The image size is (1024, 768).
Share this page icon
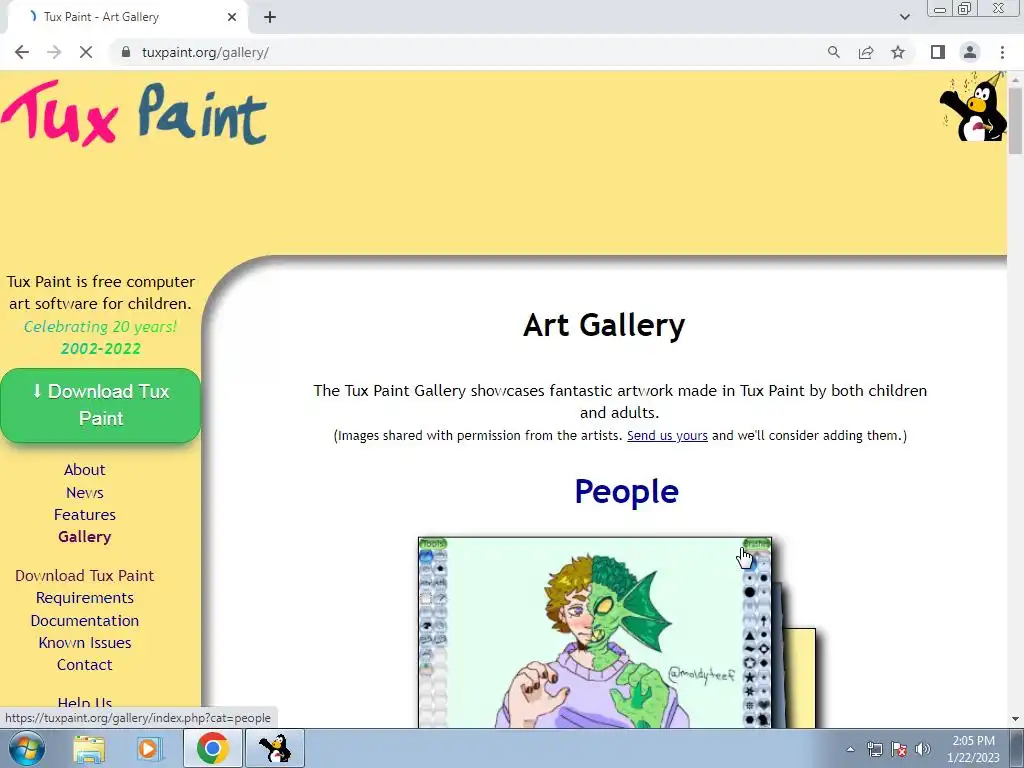tap(866, 52)
